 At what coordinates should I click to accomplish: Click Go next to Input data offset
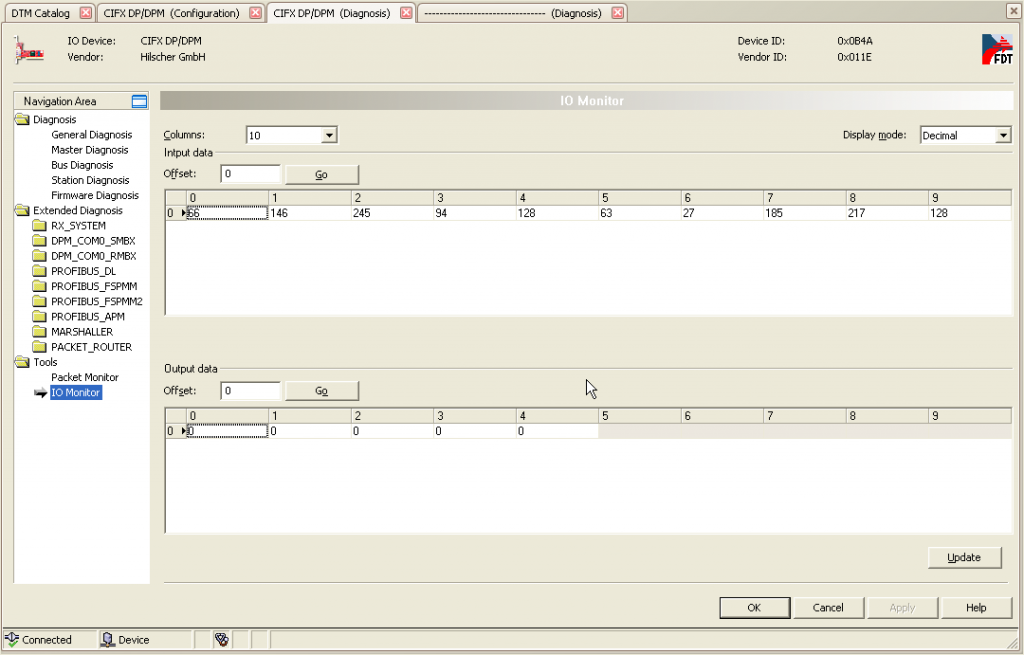tap(321, 174)
